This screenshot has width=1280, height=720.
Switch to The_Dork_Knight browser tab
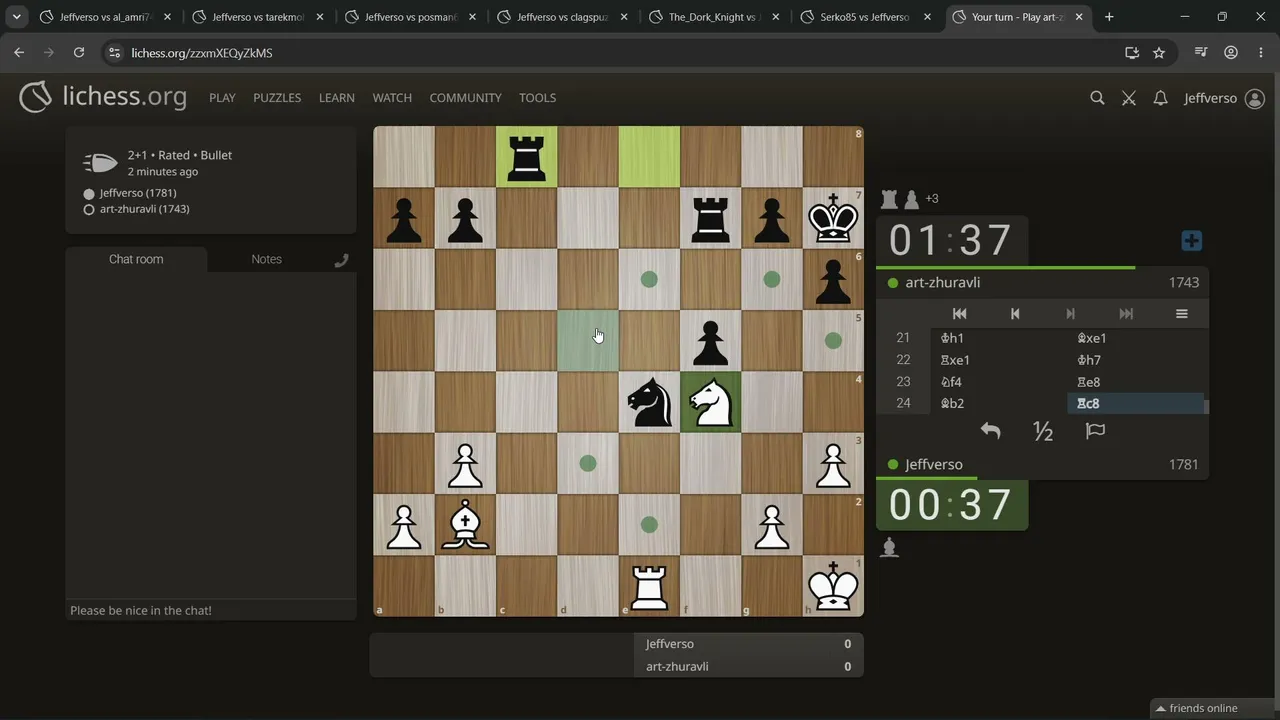pos(714,17)
